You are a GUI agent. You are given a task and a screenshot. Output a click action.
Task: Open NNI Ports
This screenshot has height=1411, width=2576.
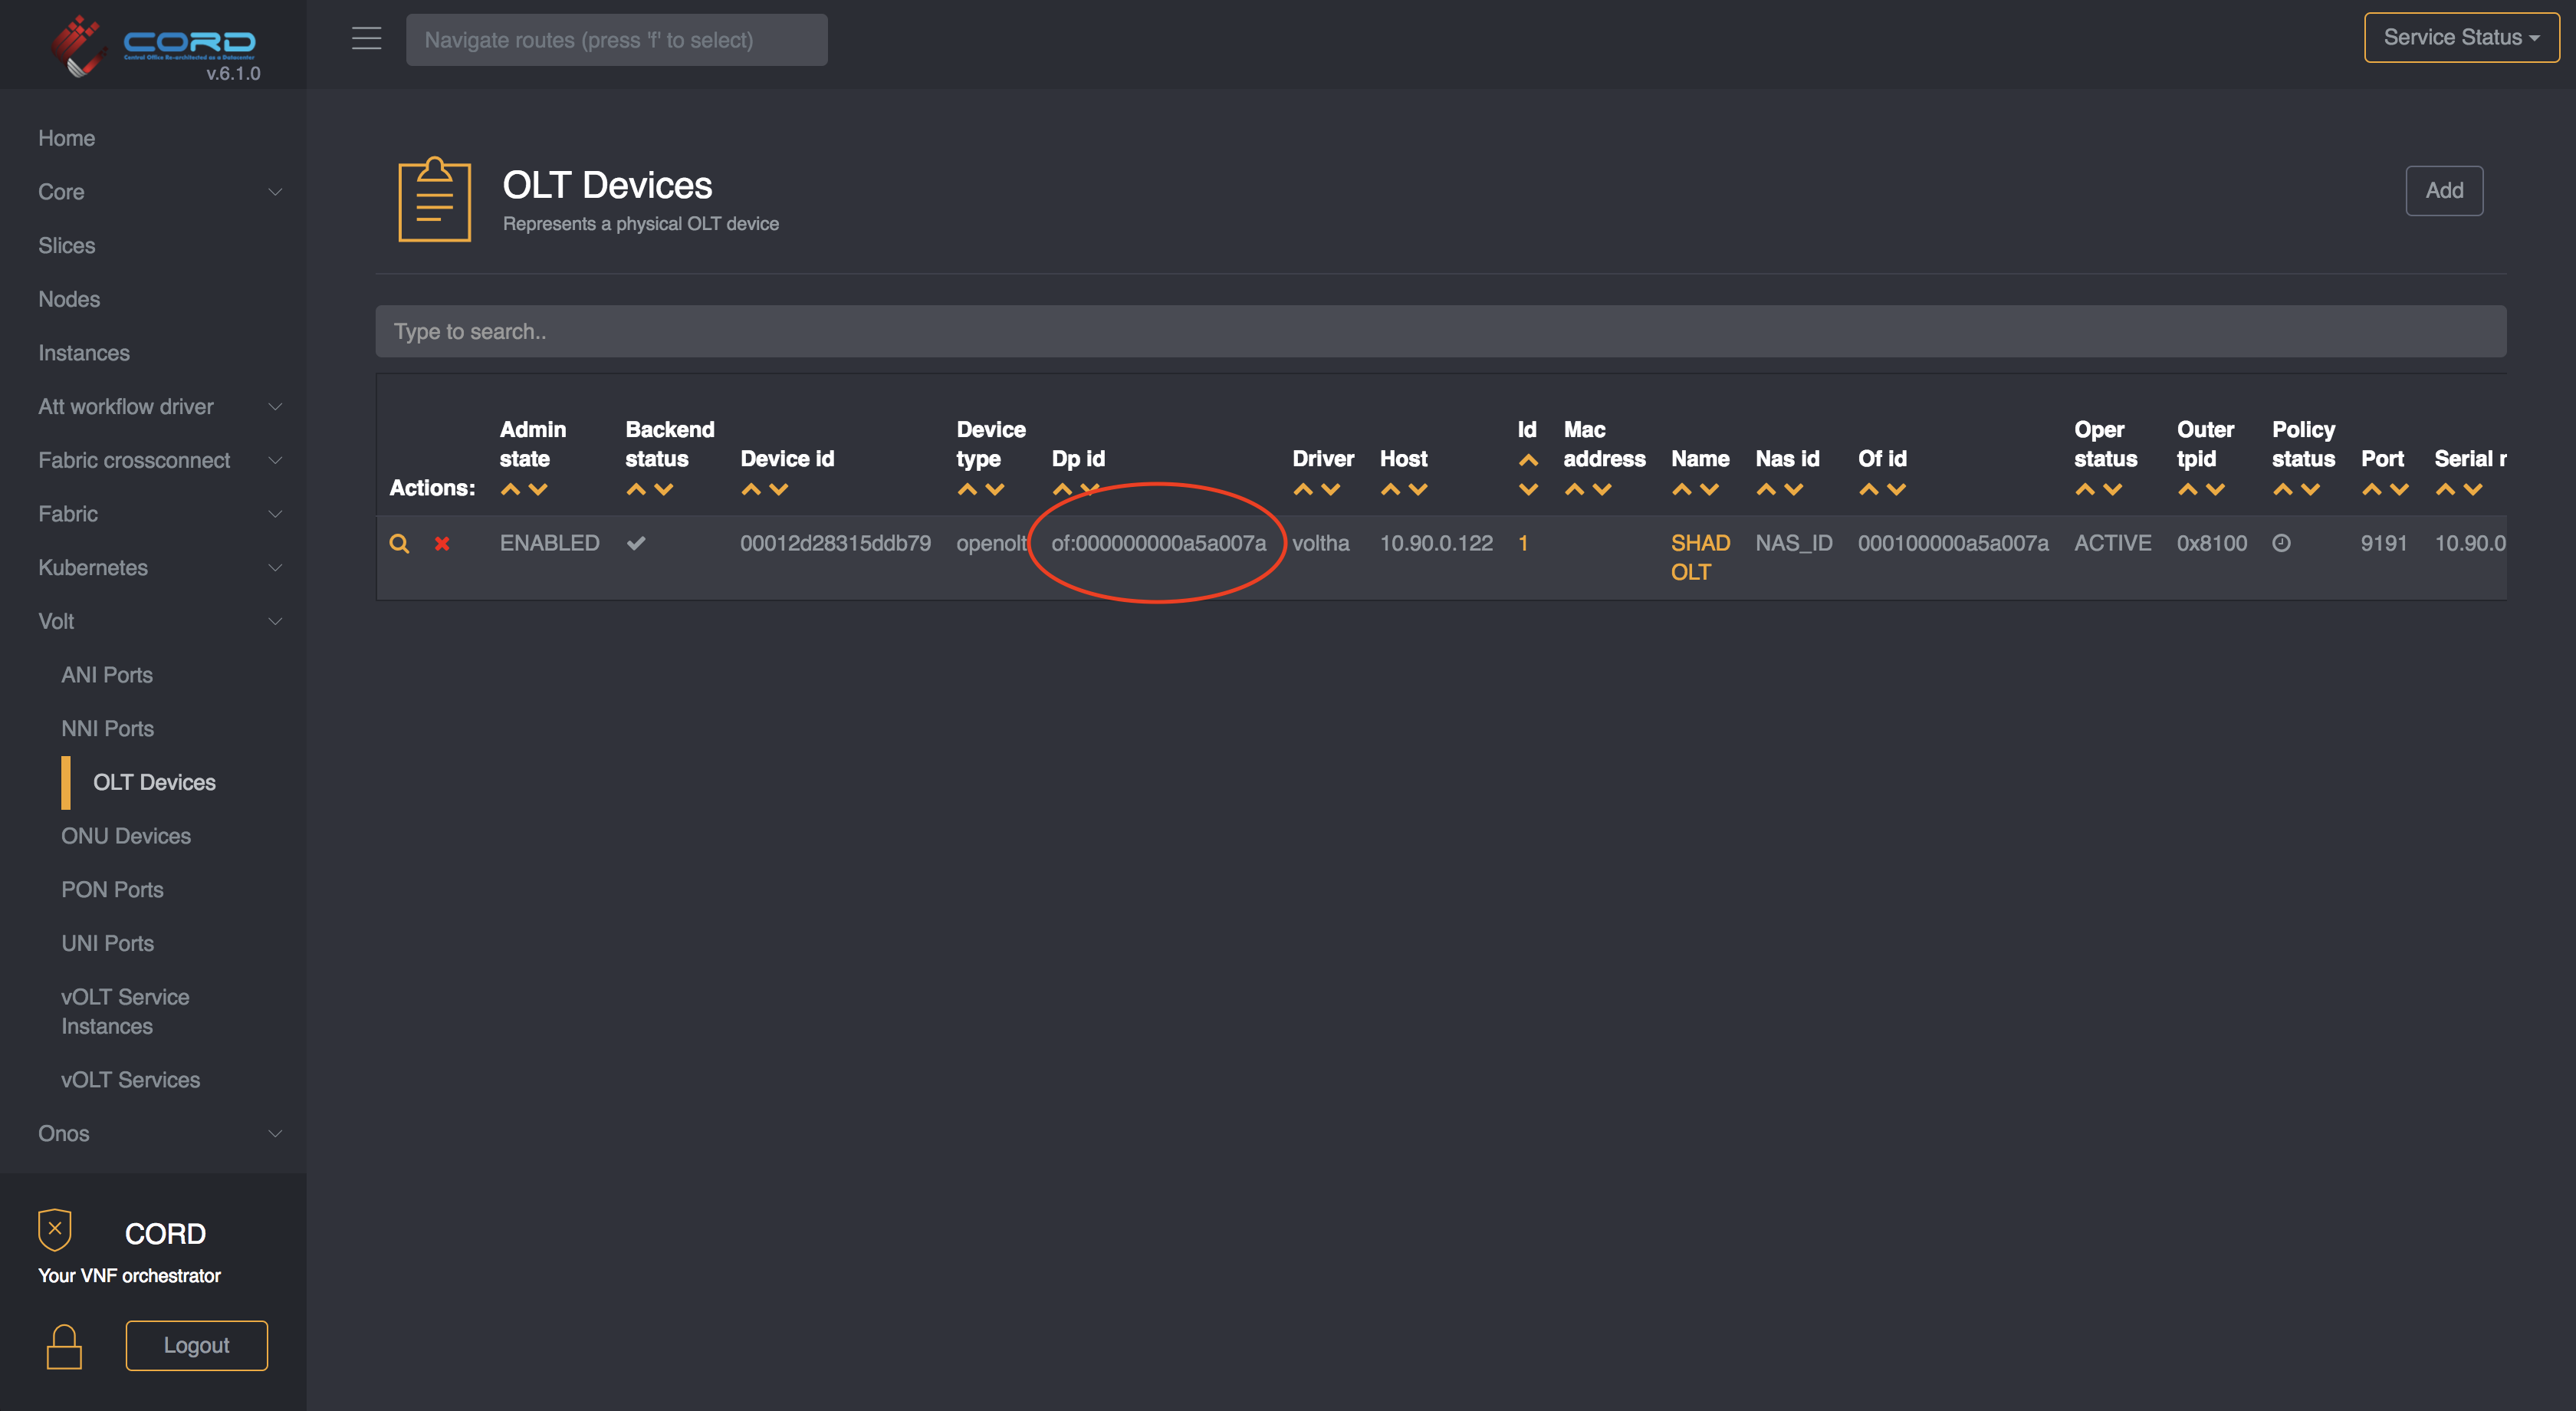tap(107, 728)
